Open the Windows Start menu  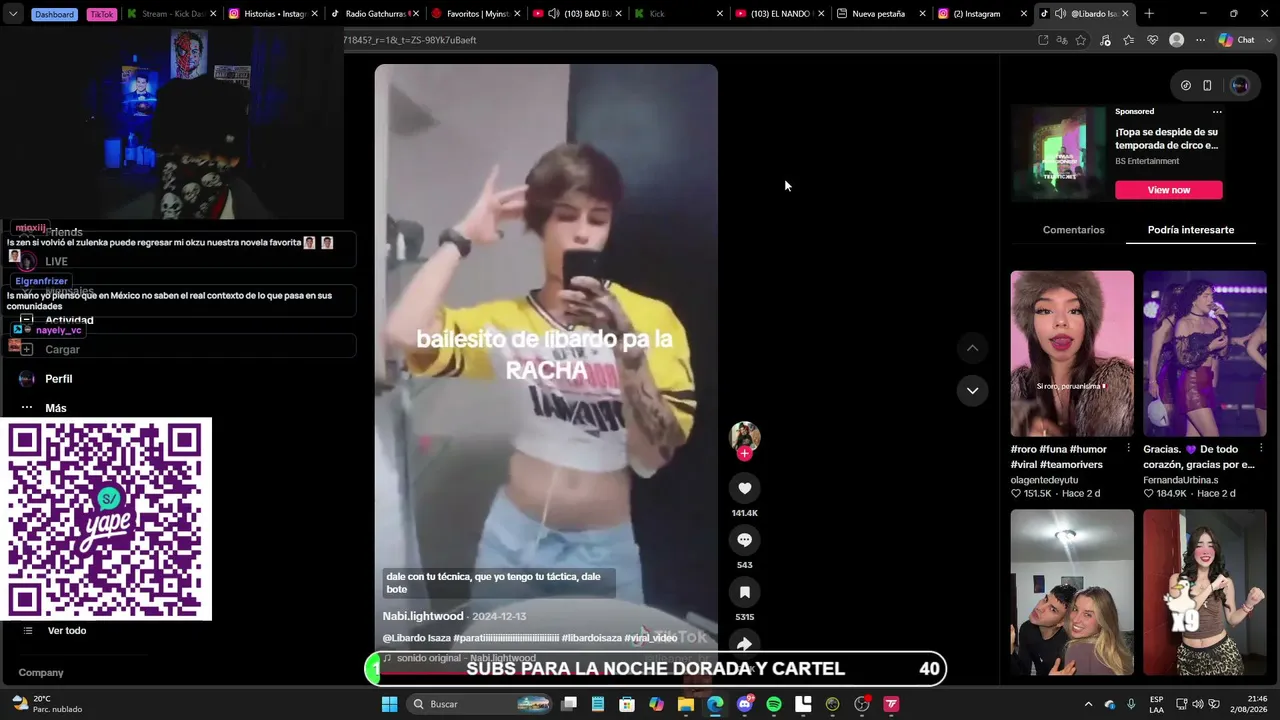point(390,704)
